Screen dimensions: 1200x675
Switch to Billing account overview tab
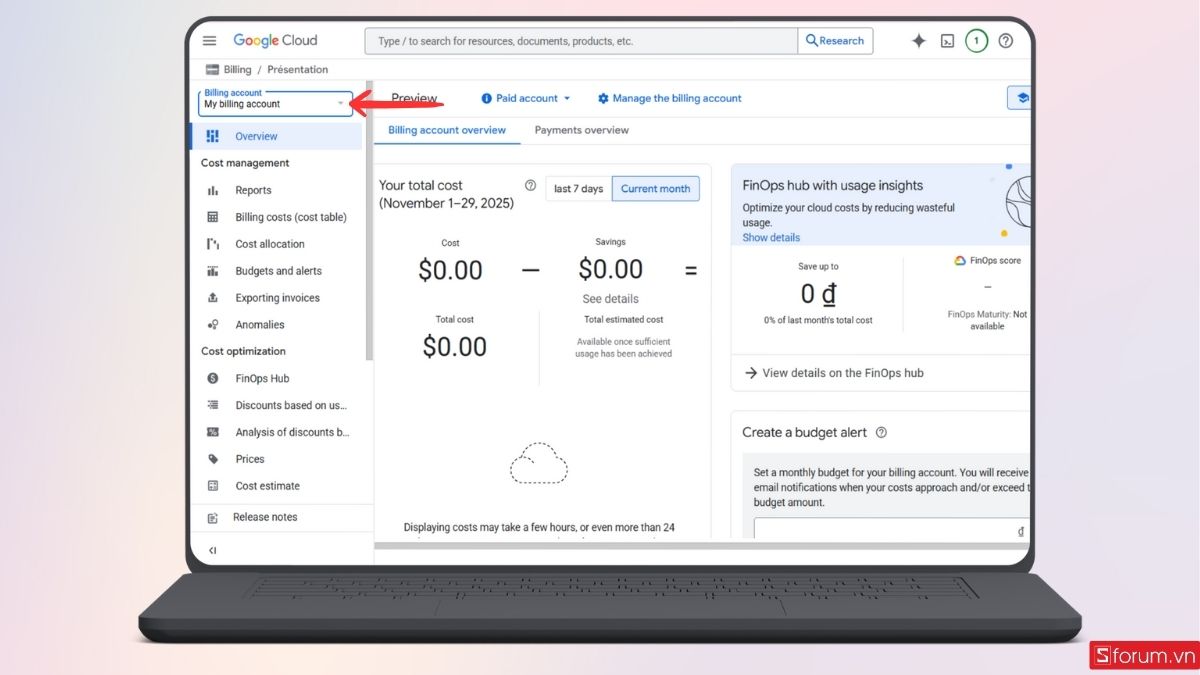pyautogui.click(x=447, y=130)
